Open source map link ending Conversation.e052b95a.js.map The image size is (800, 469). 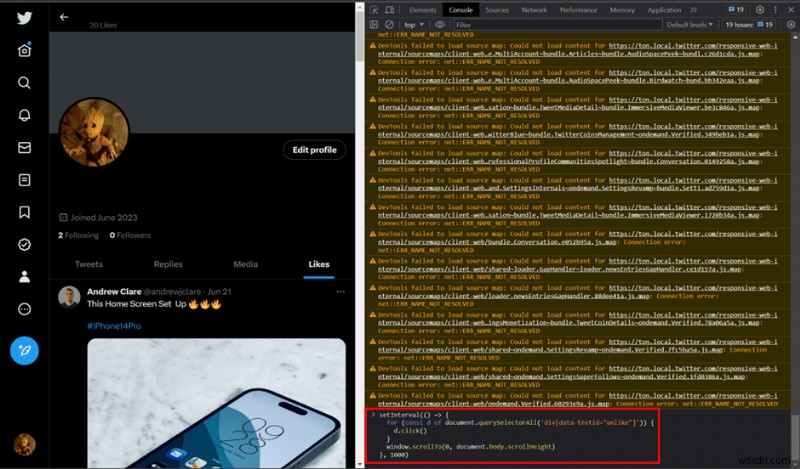[x=578, y=238]
